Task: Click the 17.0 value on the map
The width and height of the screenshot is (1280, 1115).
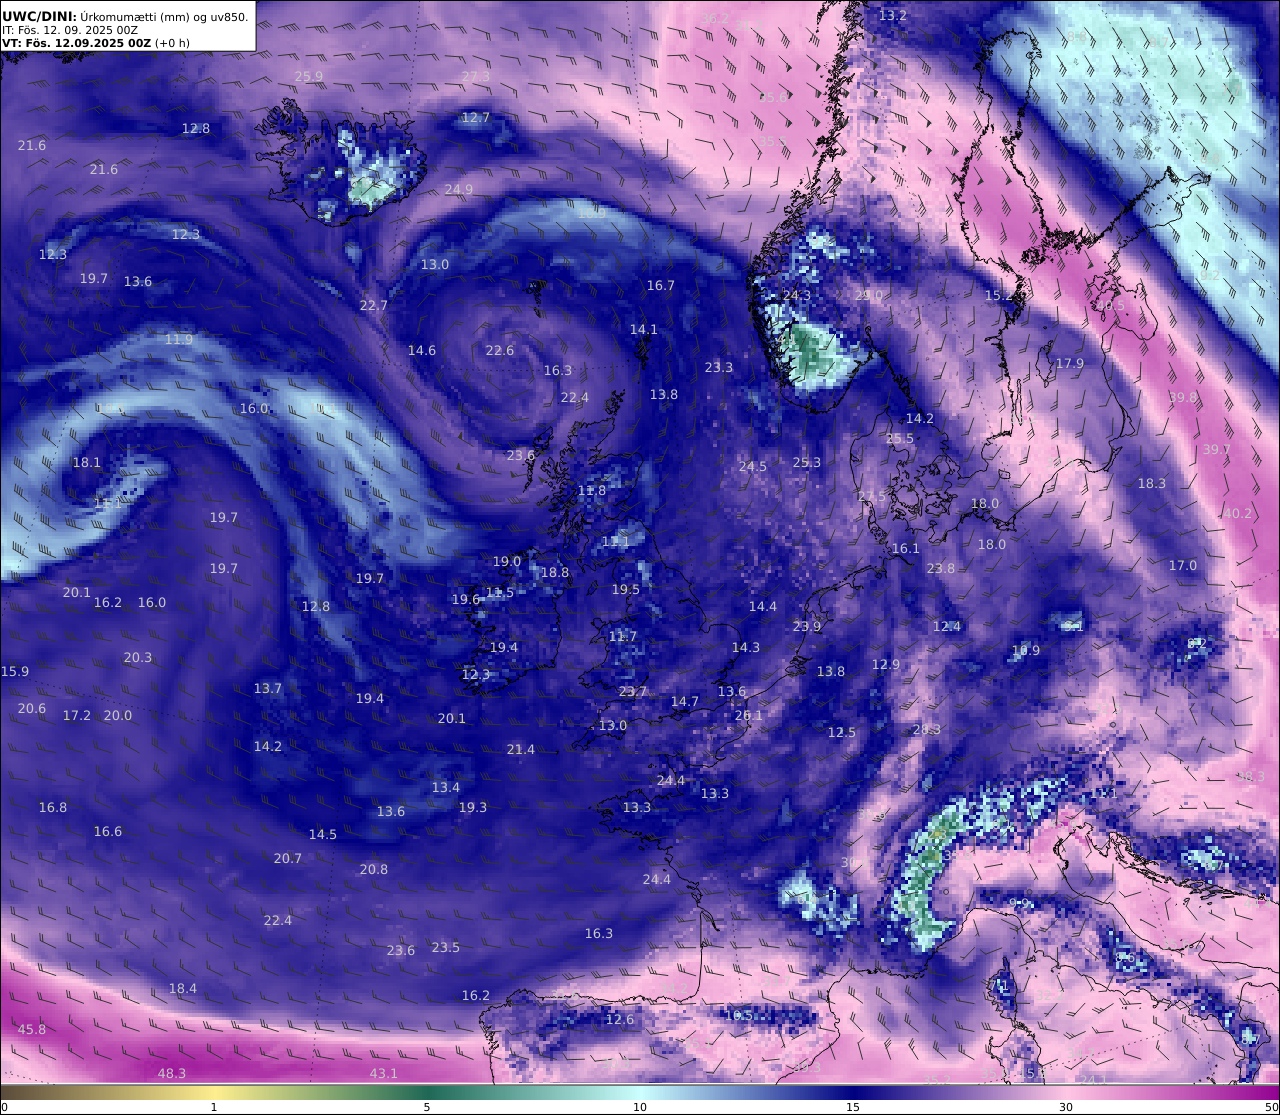Action: pyautogui.click(x=1183, y=566)
